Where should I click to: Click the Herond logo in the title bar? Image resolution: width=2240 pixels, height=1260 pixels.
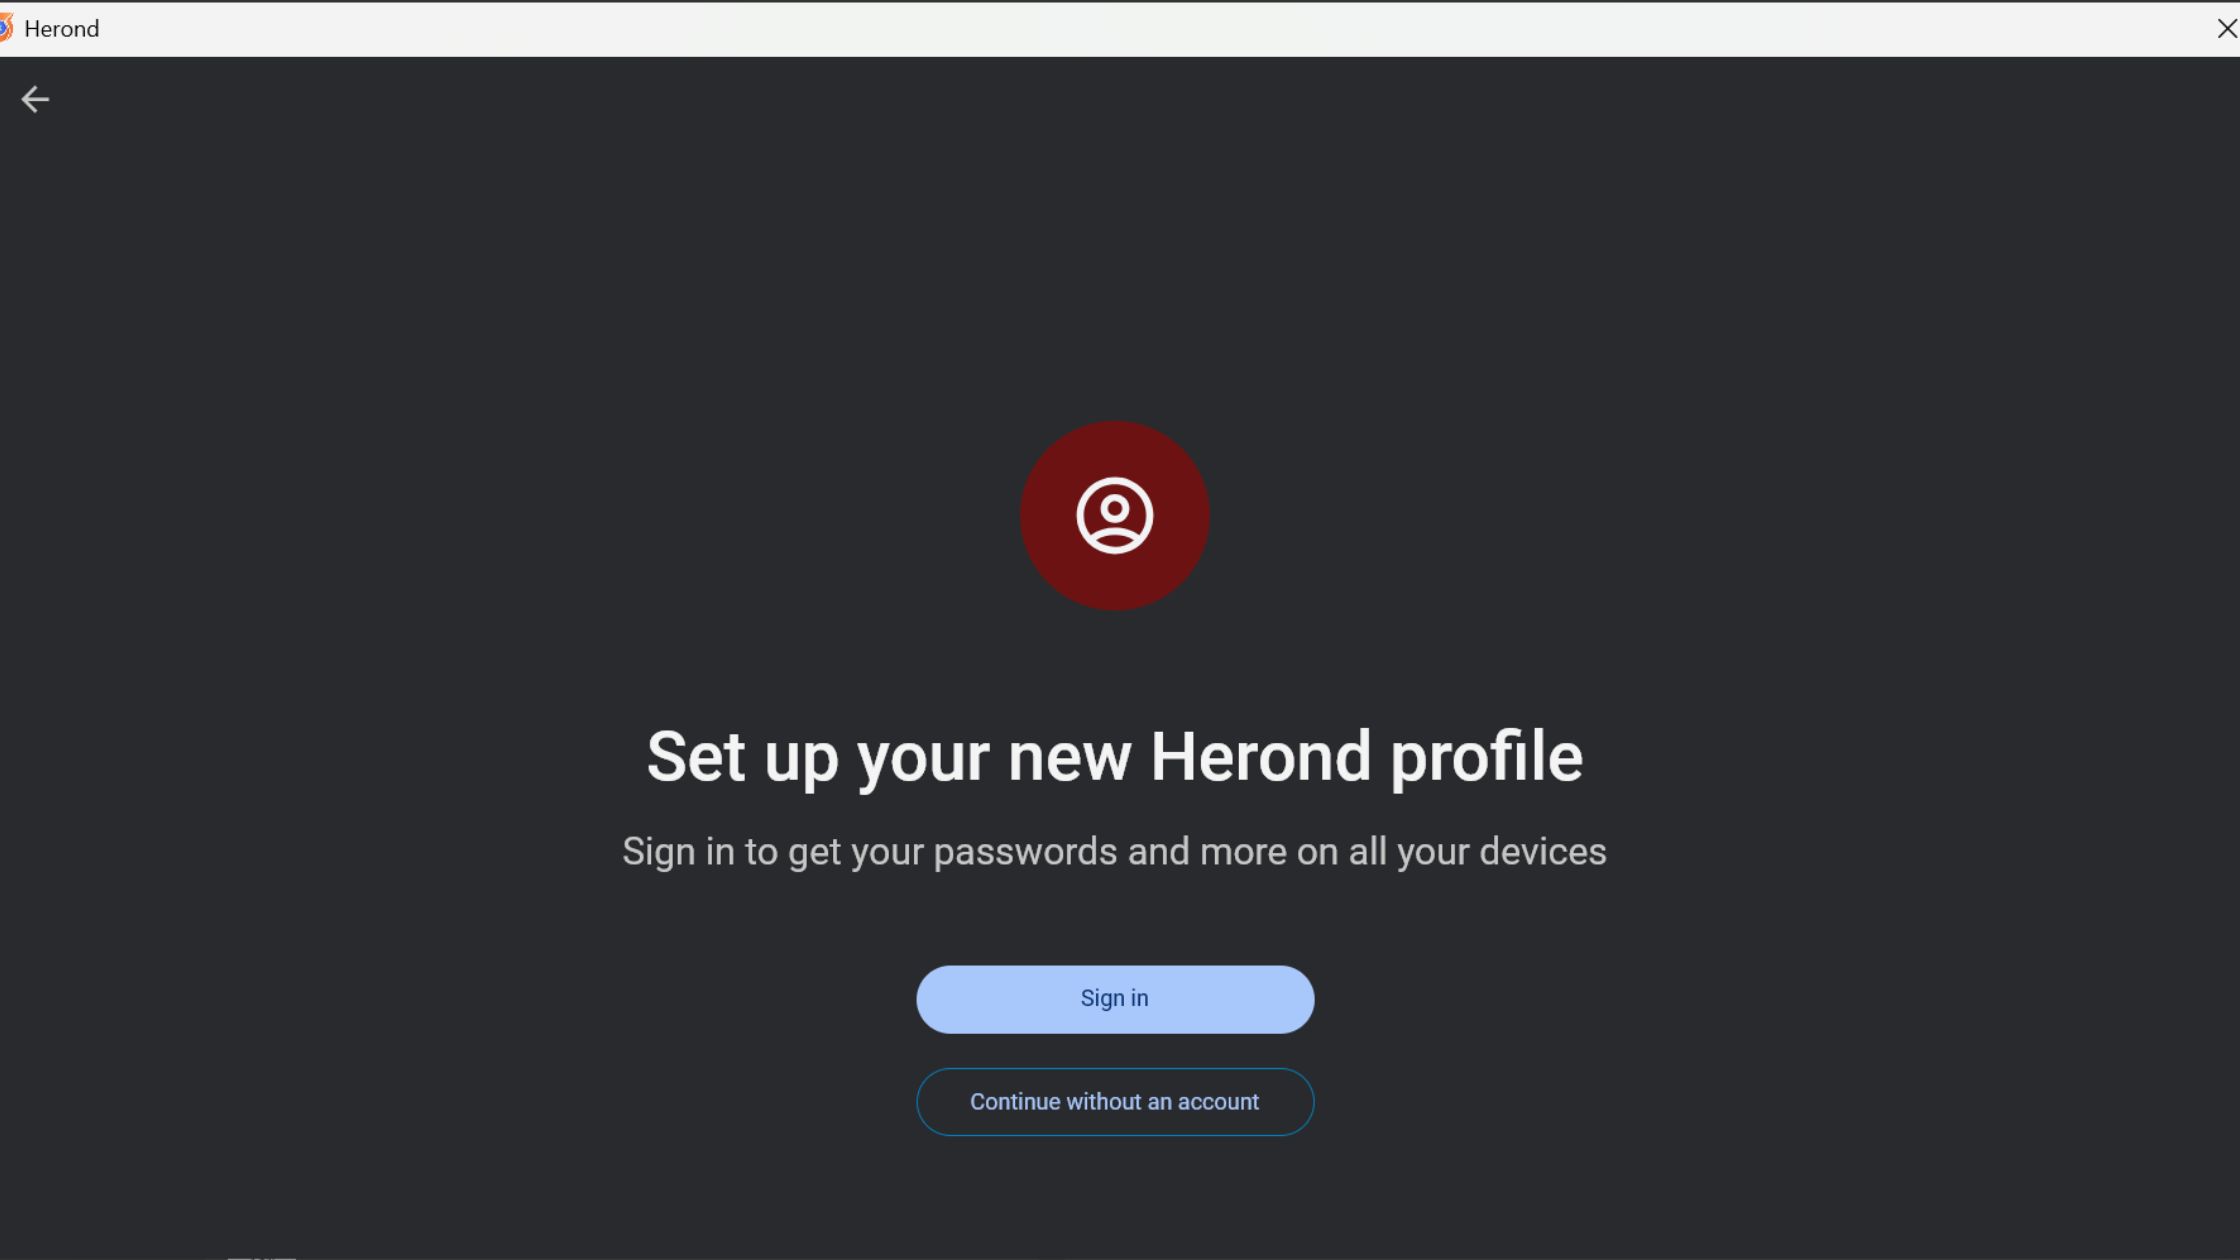[5, 28]
